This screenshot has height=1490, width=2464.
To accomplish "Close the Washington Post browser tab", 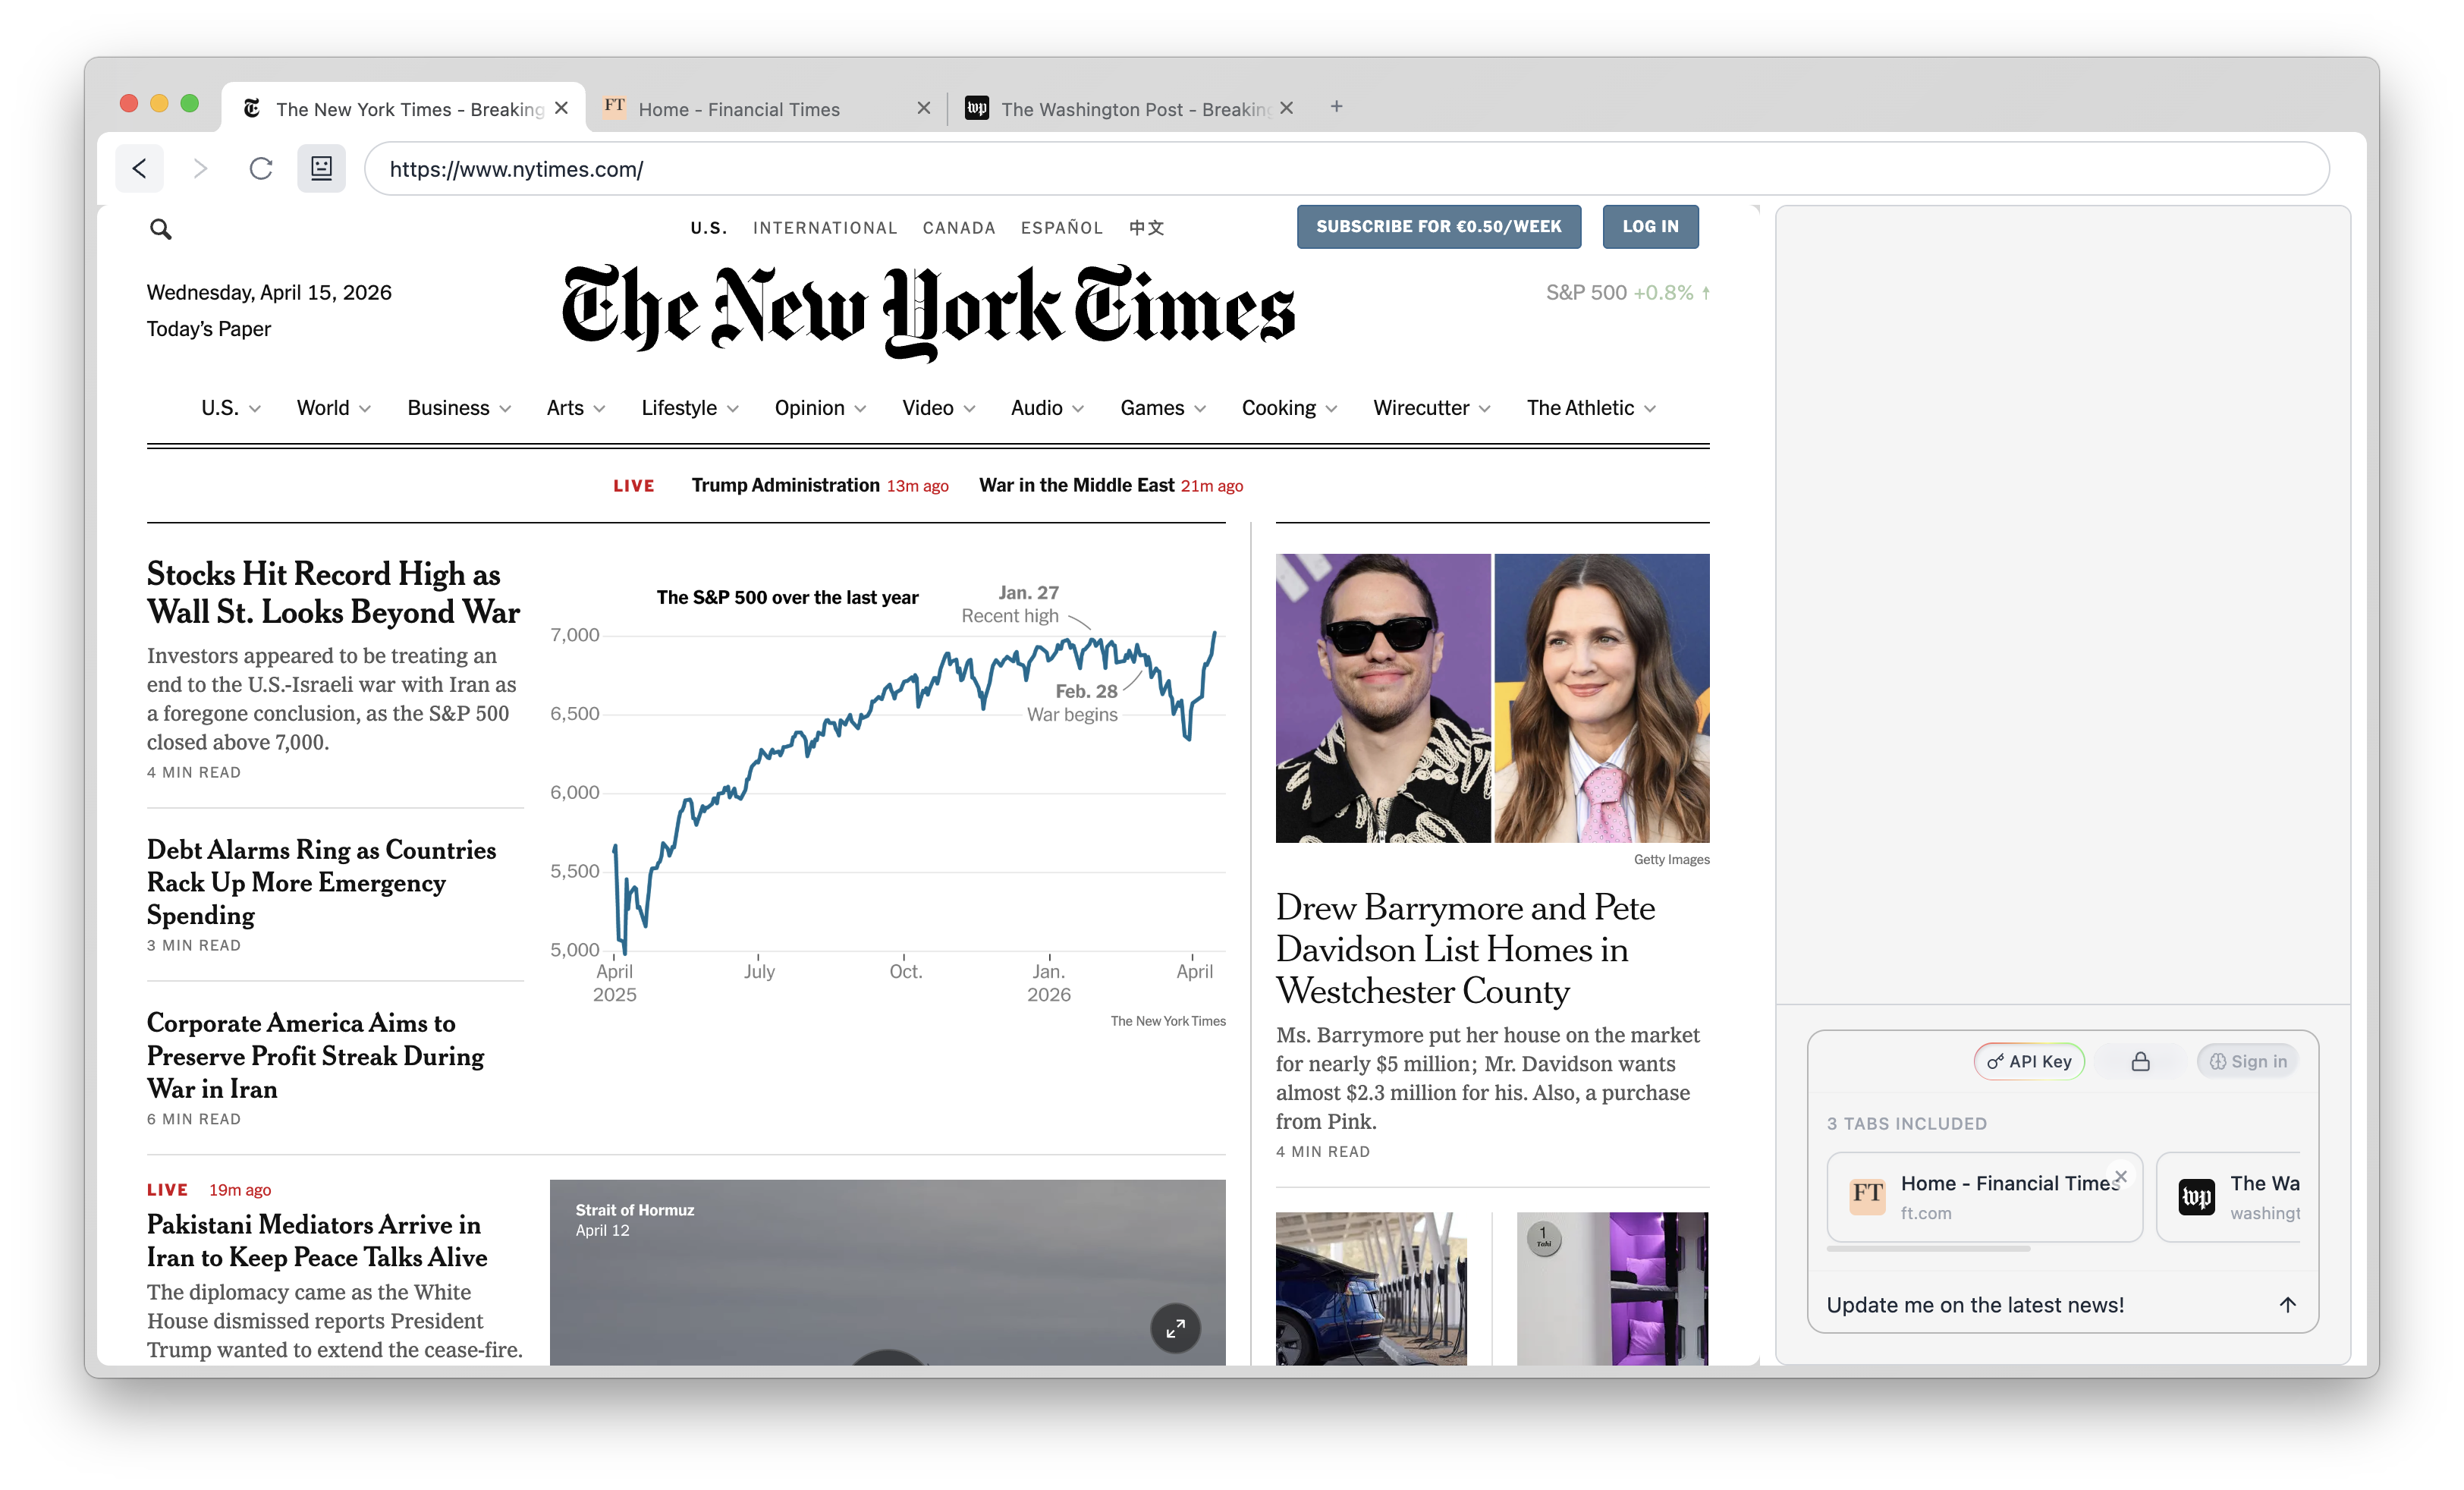I will (x=1286, y=107).
